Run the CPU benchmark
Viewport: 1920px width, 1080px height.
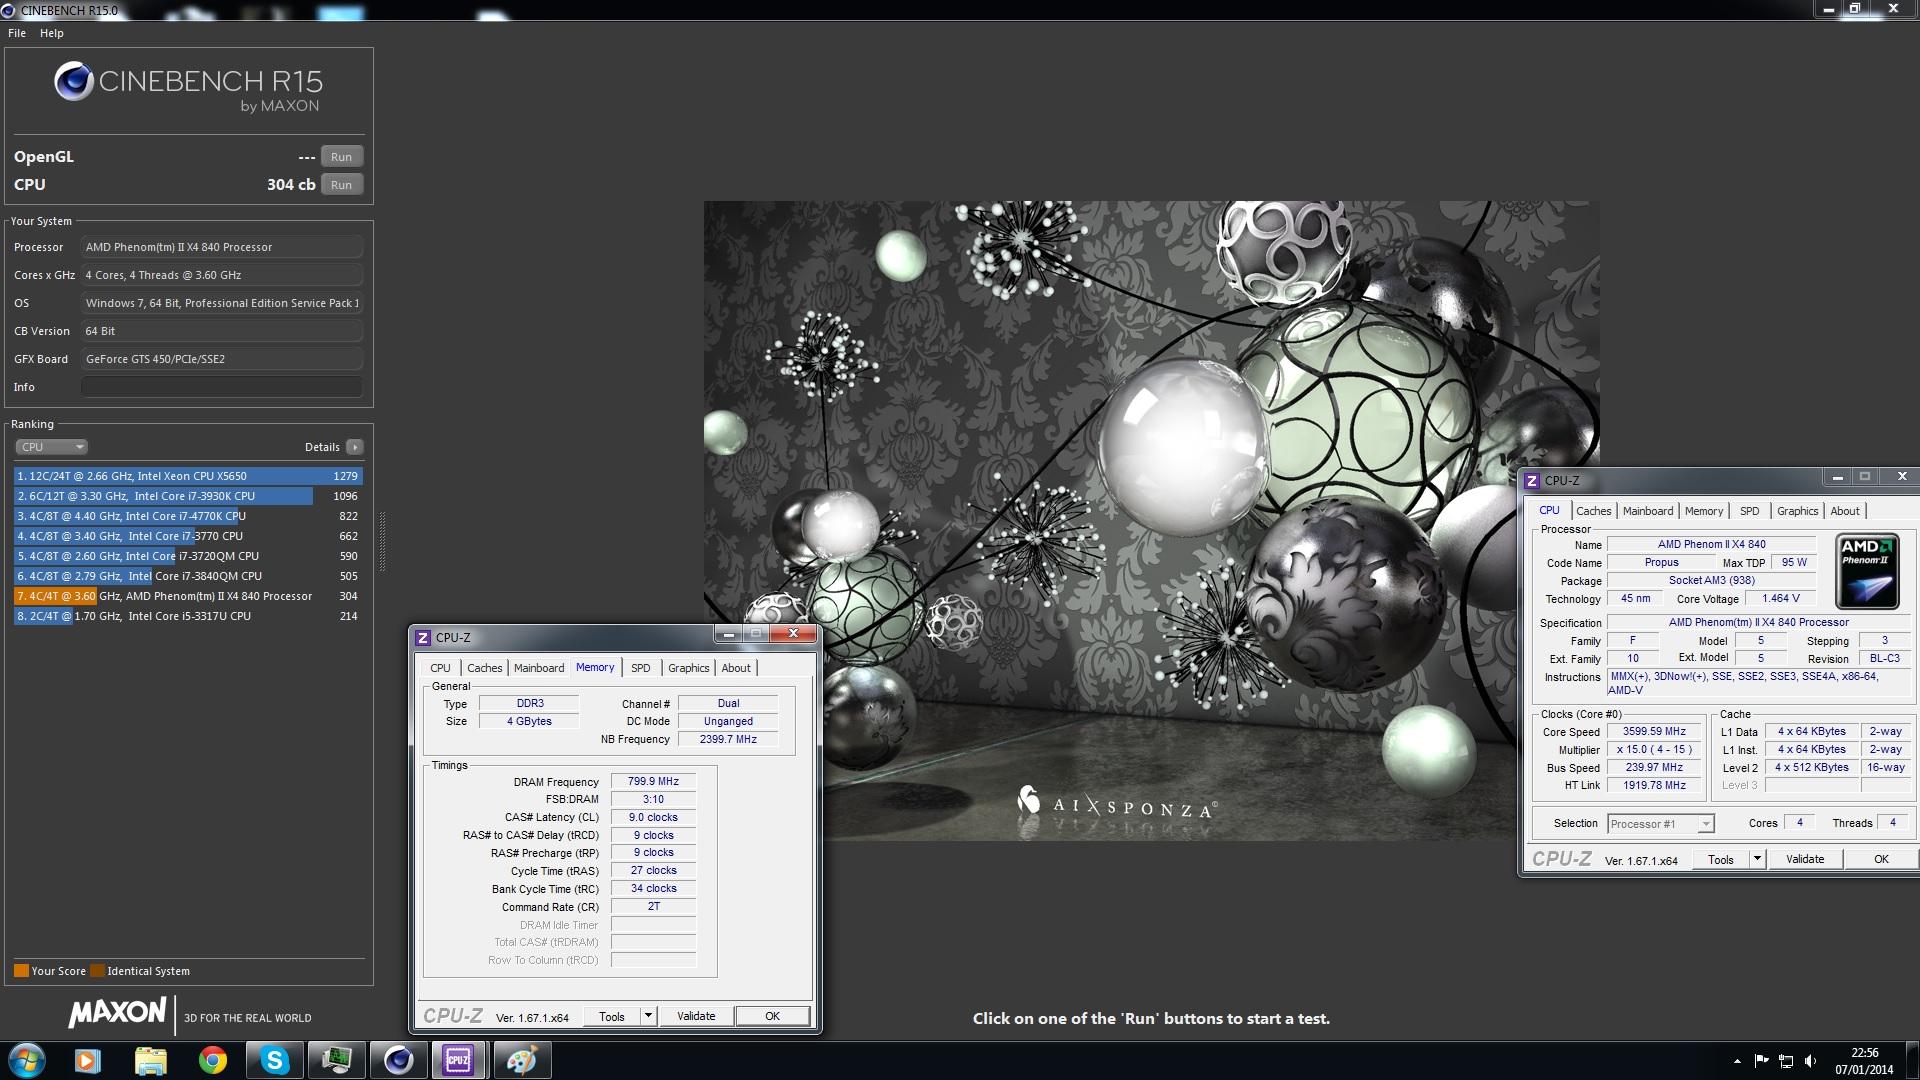pyautogui.click(x=341, y=185)
